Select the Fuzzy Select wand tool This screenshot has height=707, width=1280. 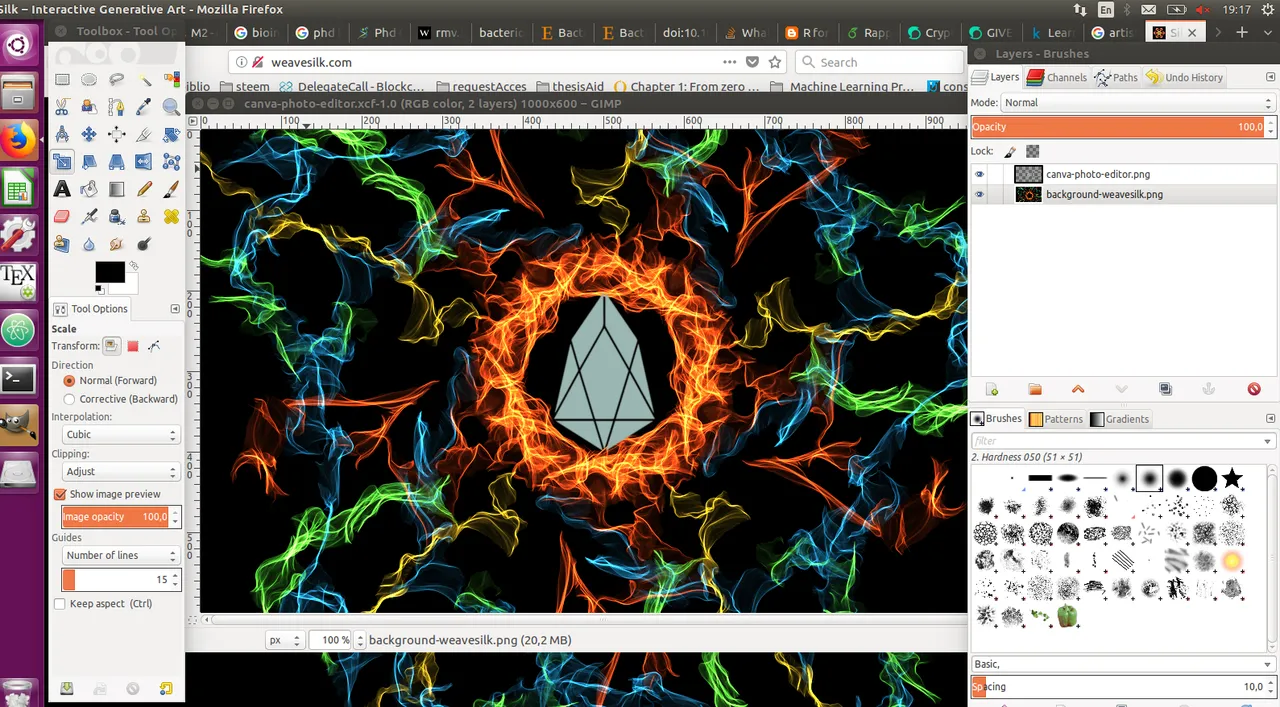pos(144,79)
